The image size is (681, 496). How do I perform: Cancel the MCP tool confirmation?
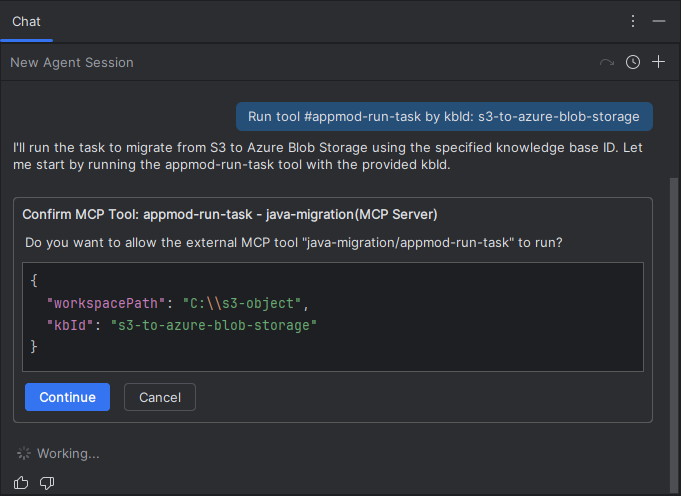click(160, 397)
